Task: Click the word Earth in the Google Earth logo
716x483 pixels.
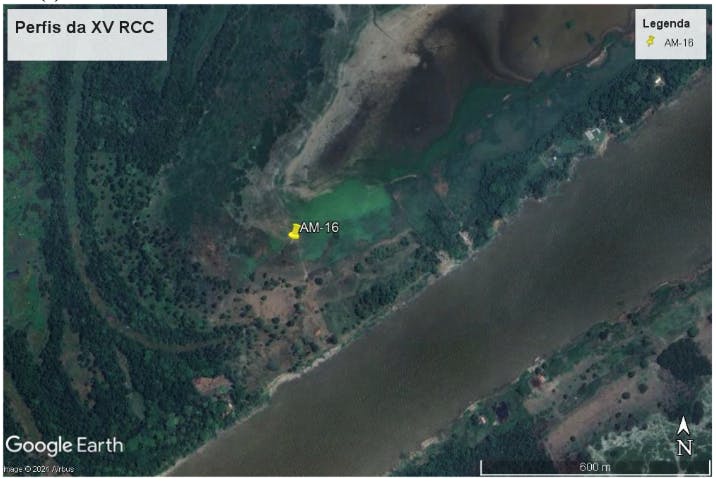Action: point(100,445)
